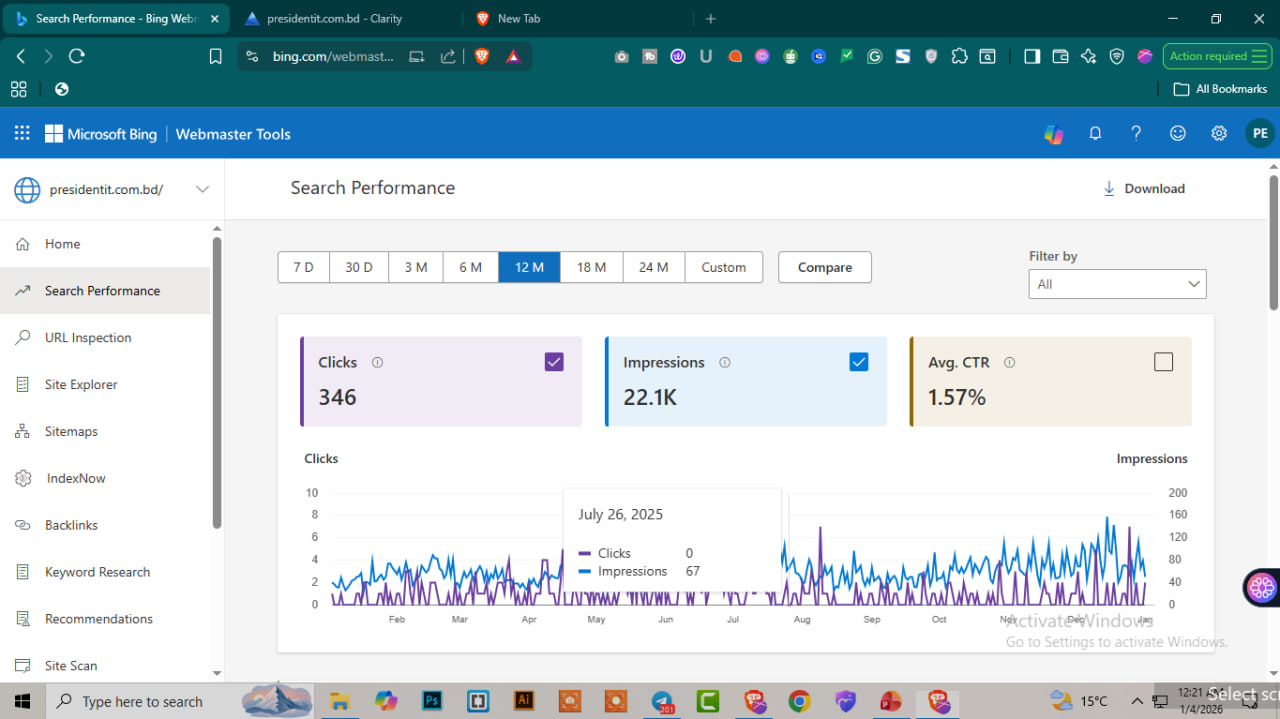The width and height of the screenshot is (1280, 719).
Task: Click the Download report icon
Action: click(x=1109, y=188)
